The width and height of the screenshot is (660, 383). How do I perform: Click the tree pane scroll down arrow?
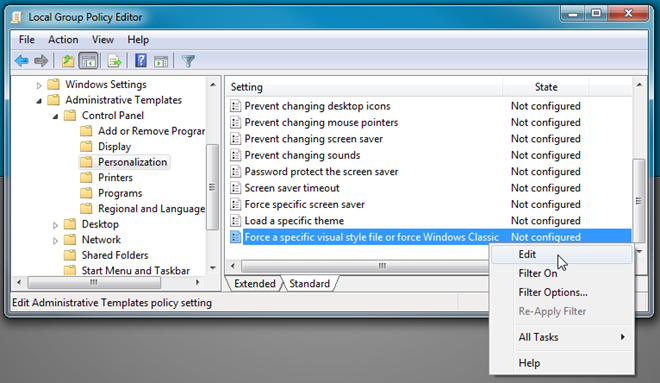tap(213, 268)
